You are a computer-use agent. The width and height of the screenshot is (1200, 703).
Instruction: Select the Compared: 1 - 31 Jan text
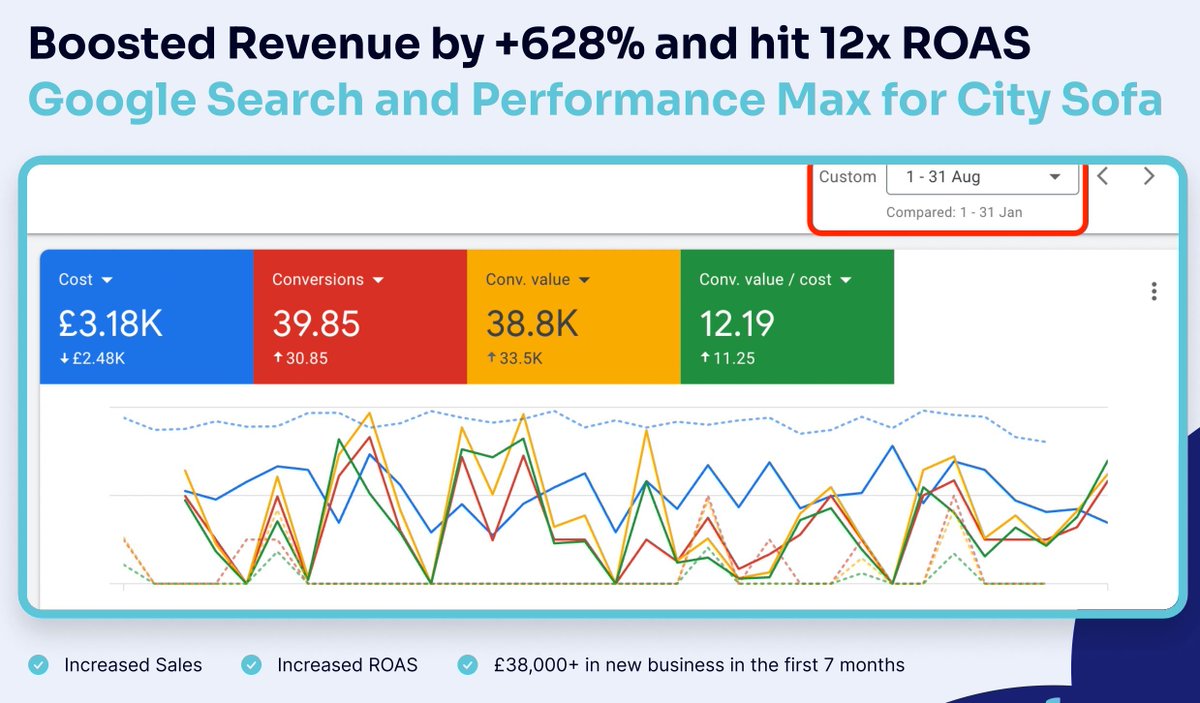[x=954, y=212]
